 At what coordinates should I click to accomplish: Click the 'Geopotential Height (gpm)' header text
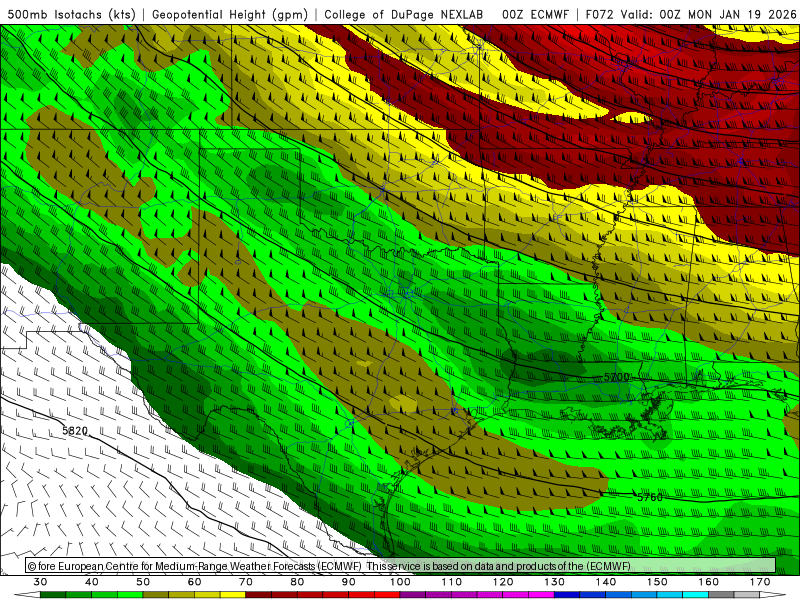pos(230,14)
